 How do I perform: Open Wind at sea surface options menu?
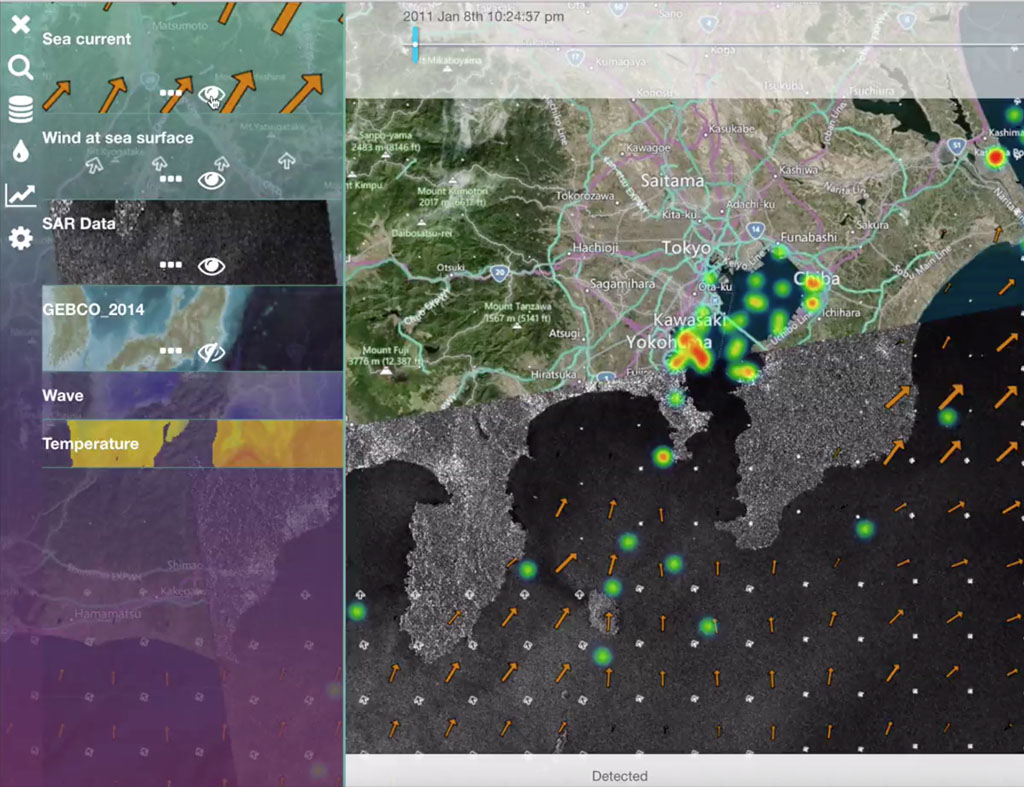coord(171,180)
